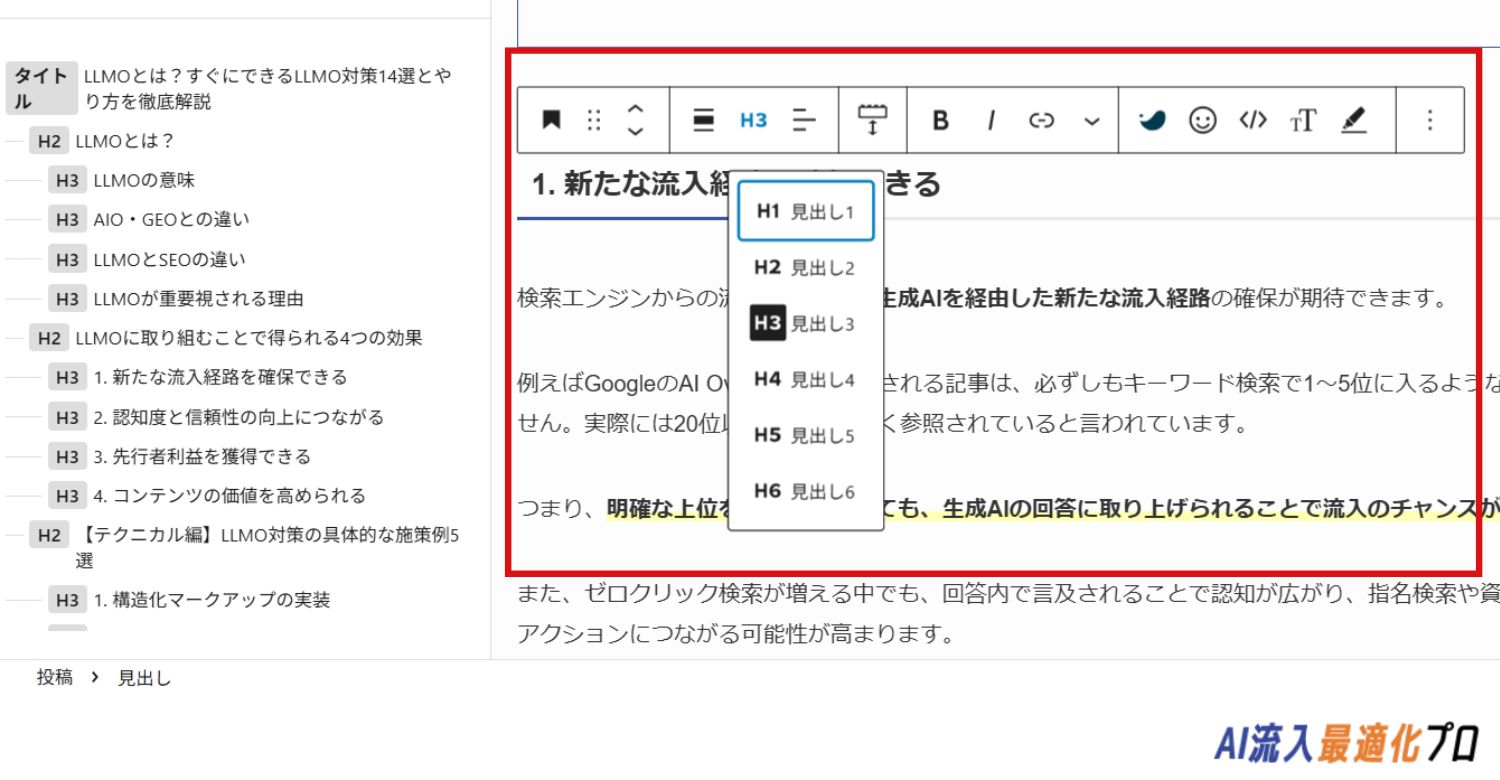The image size is (1500, 780).
Task: Open the three-dot block options menu
Action: point(1429,120)
